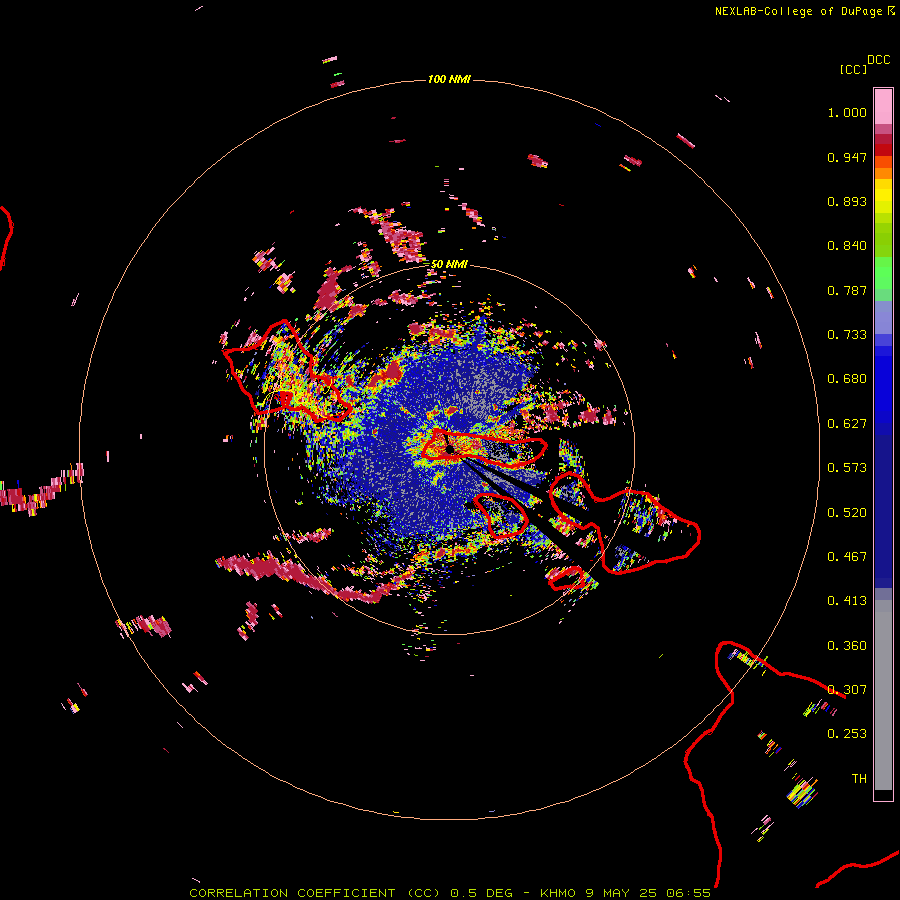
Task: Click the 0.467 legend value
Action: click(847, 557)
